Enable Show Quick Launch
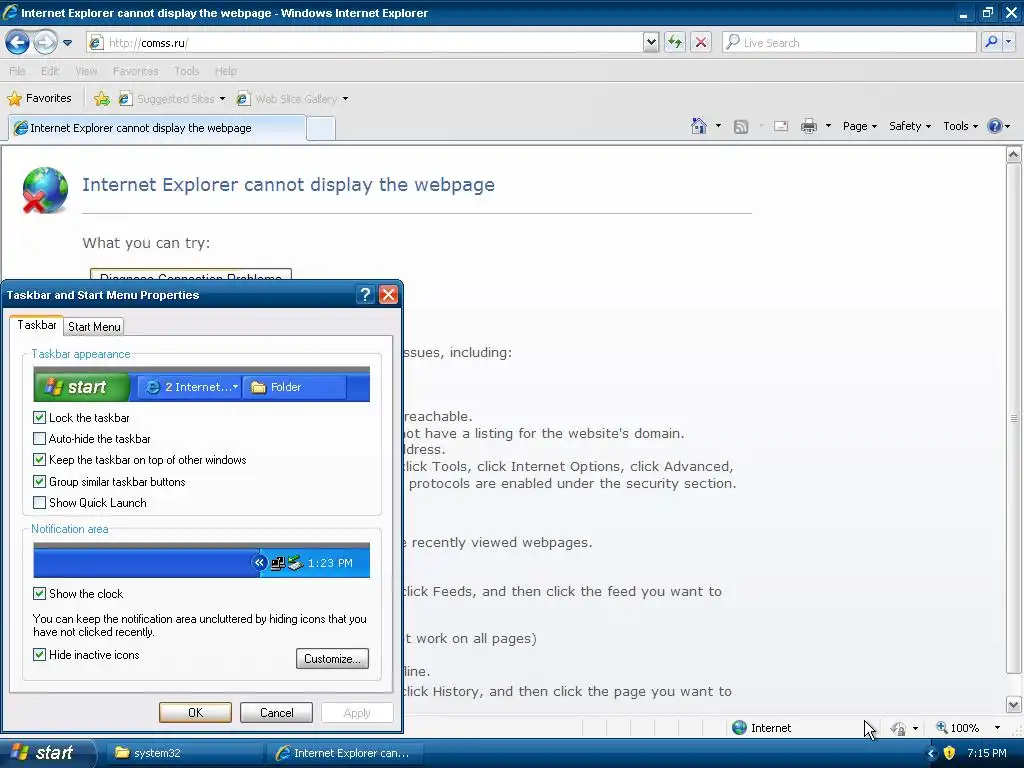The height and width of the screenshot is (768, 1024). pyautogui.click(x=39, y=503)
